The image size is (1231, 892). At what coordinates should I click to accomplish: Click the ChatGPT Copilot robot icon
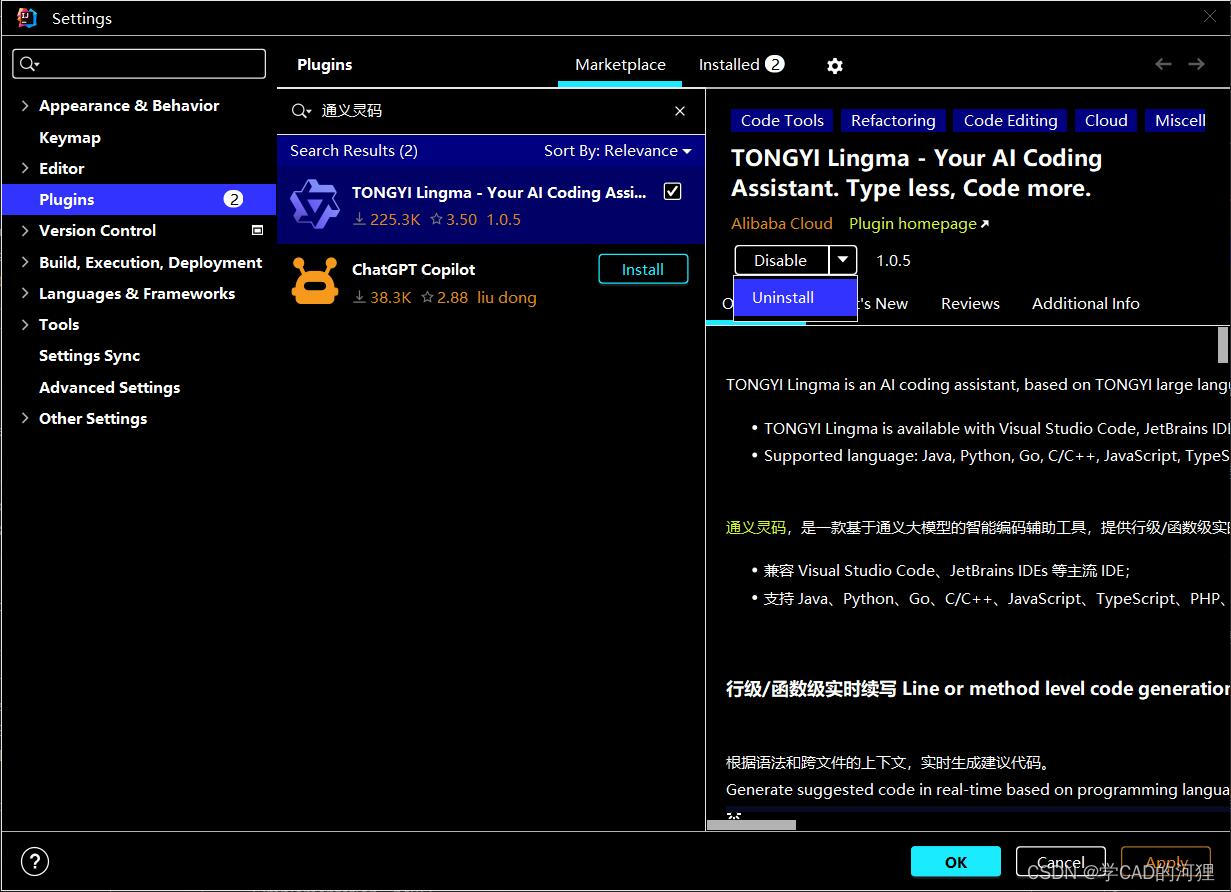315,281
